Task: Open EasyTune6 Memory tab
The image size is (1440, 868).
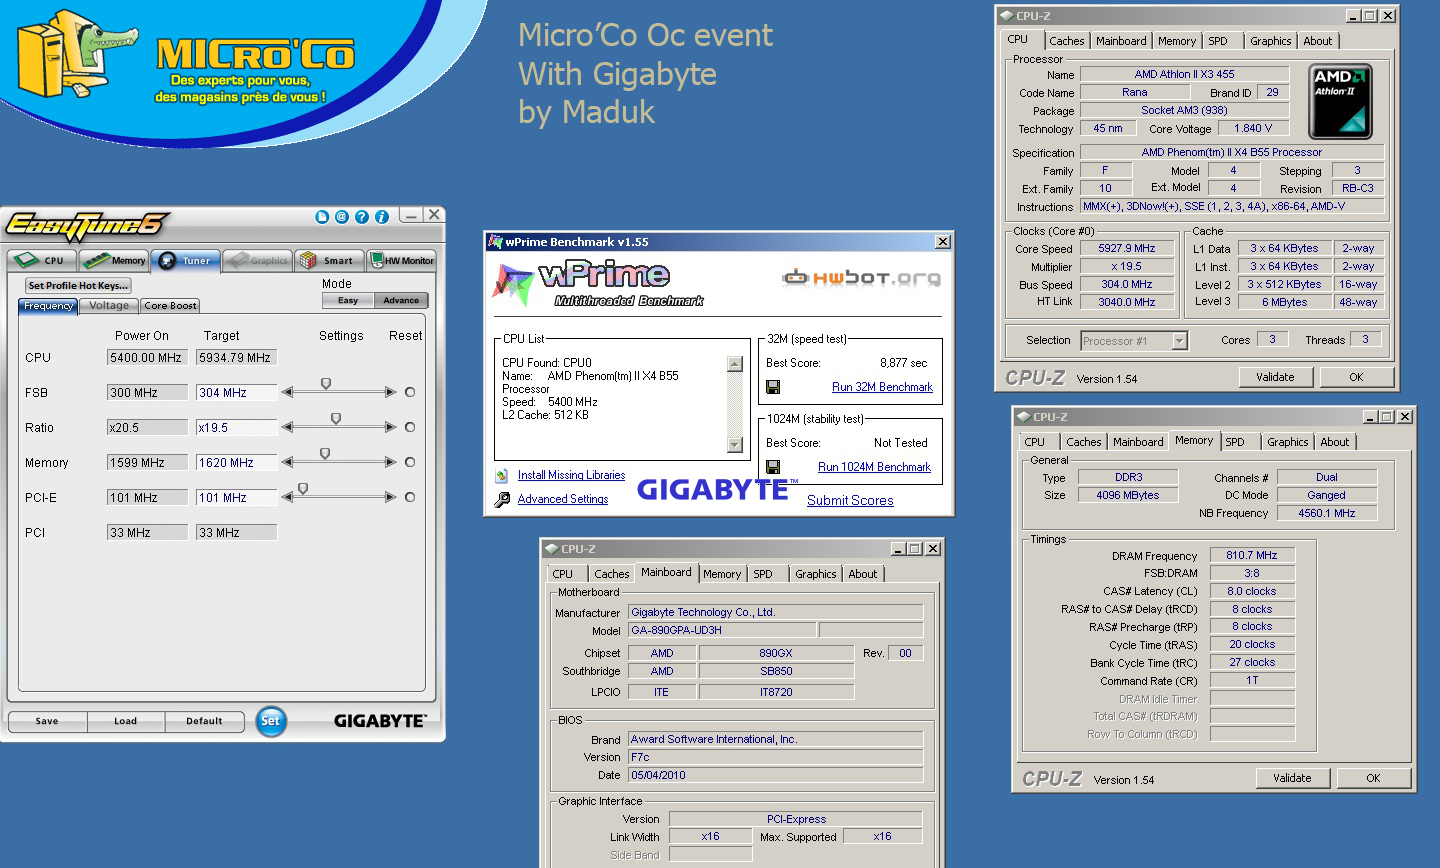Action: [114, 260]
